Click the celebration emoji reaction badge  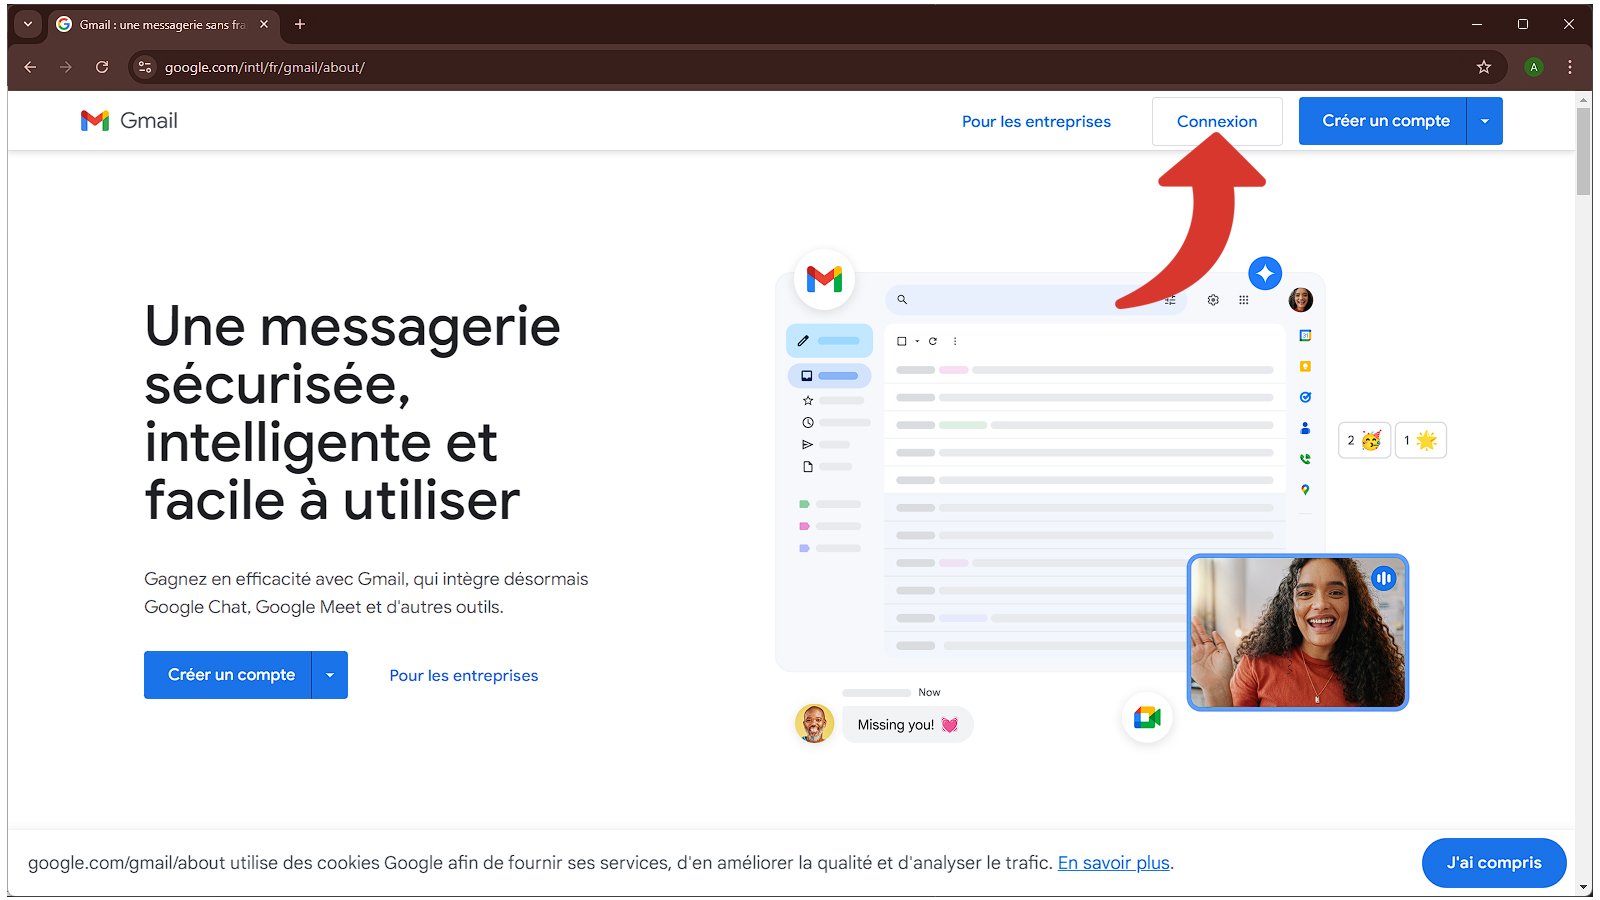click(1363, 440)
